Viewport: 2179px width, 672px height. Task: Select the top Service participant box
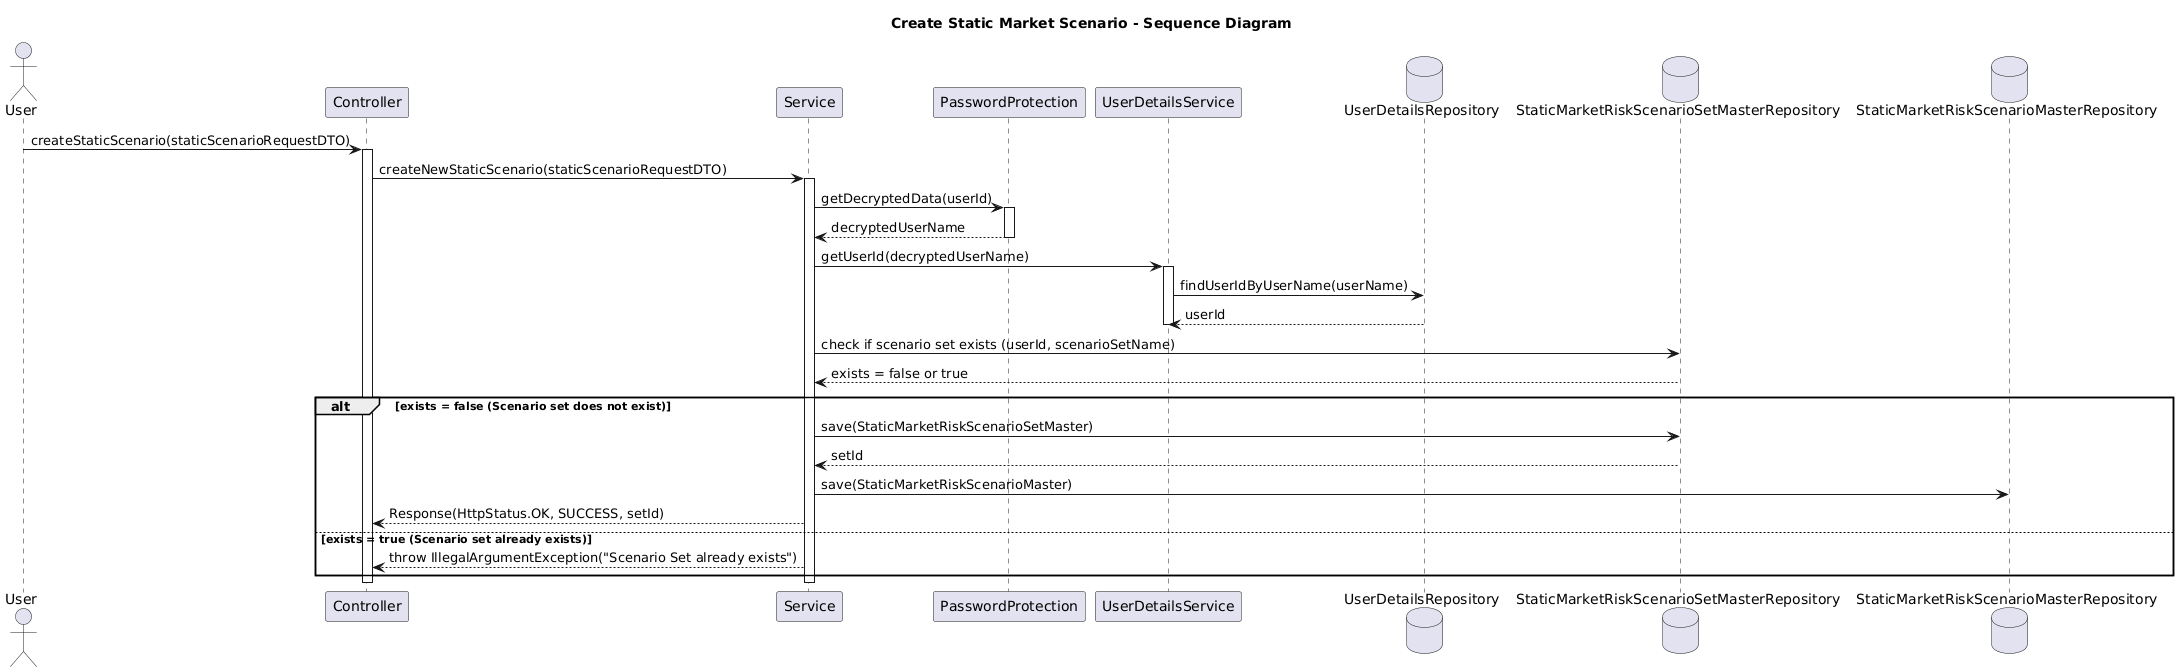point(809,102)
